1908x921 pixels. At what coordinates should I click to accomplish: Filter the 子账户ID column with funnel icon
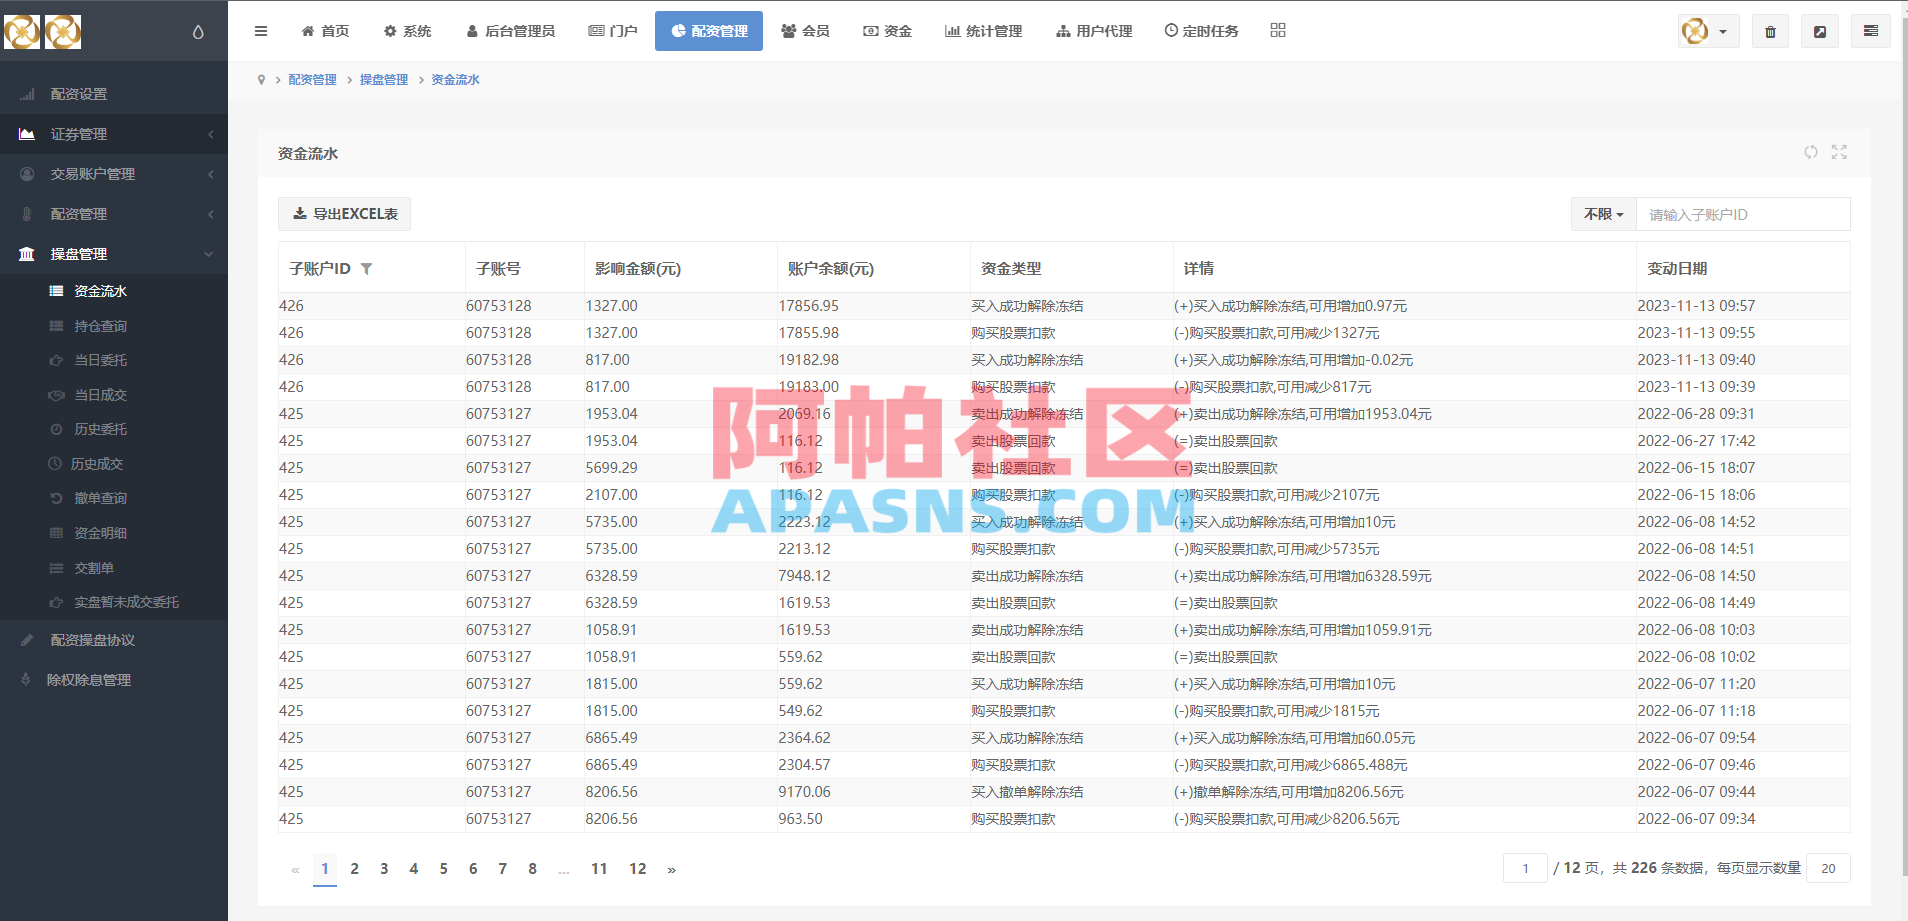point(366,268)
